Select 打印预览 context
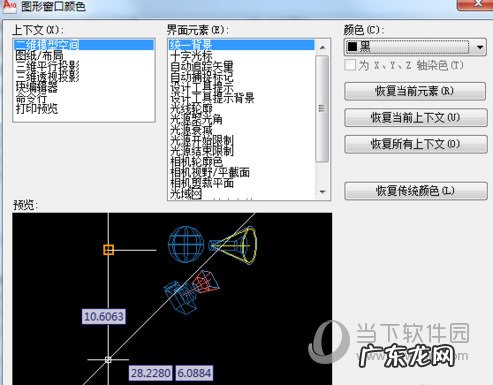This screenshot has width=493, height=385. pyautogui.click(x=84, y=109)
